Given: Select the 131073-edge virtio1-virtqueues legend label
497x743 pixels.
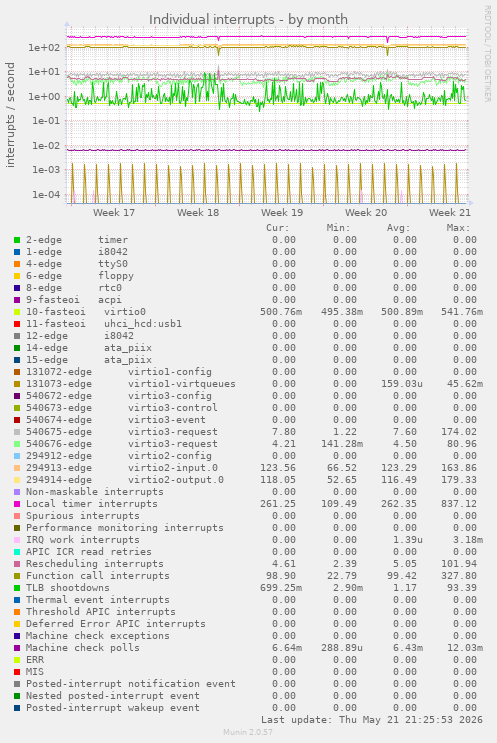Looking at the screenshot, I should click(131, 384).
